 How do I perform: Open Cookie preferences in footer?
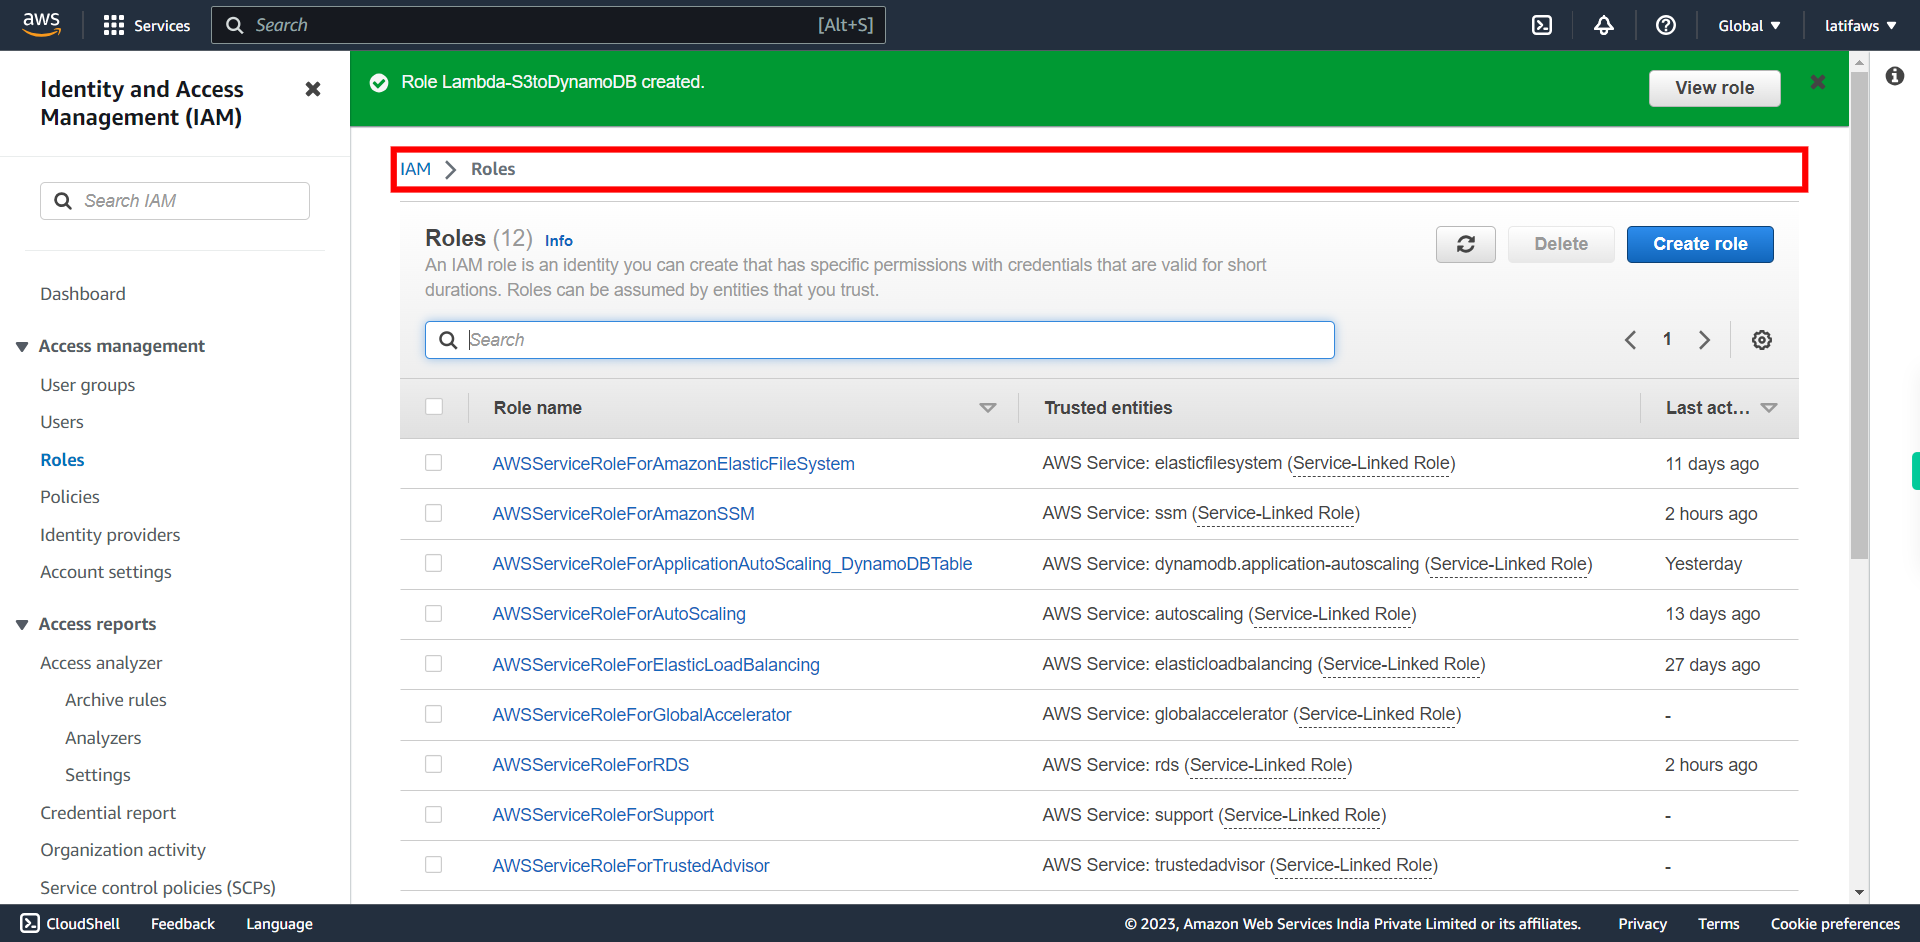pos(1835,924)
